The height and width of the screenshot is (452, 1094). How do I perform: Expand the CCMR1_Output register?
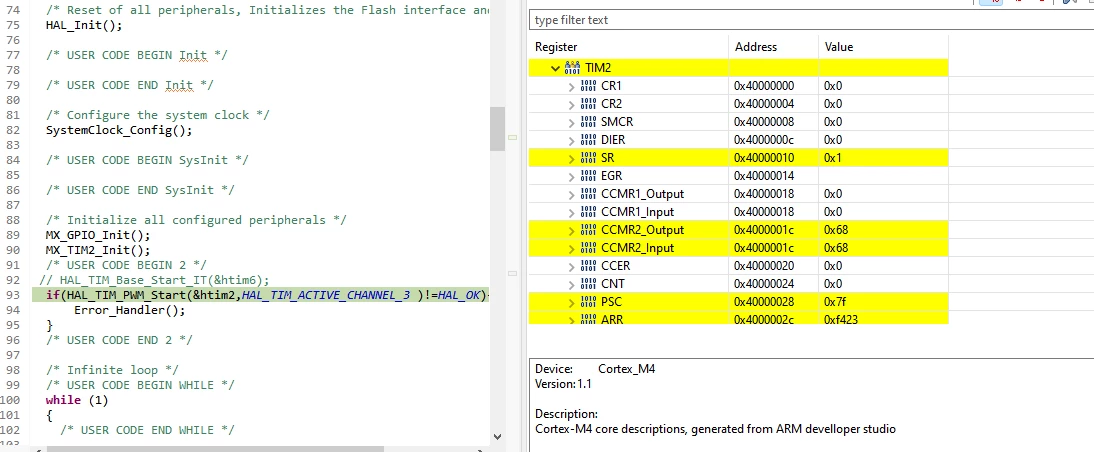coord(572,195)
